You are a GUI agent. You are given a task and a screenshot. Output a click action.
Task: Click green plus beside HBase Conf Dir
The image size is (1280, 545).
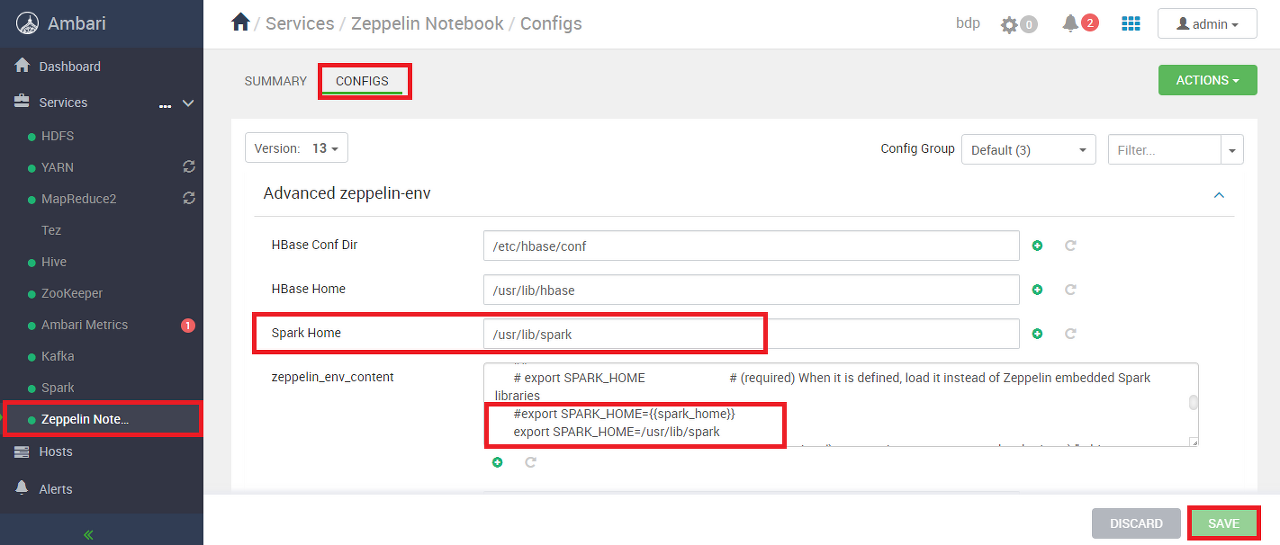(x=1037, y=246)
